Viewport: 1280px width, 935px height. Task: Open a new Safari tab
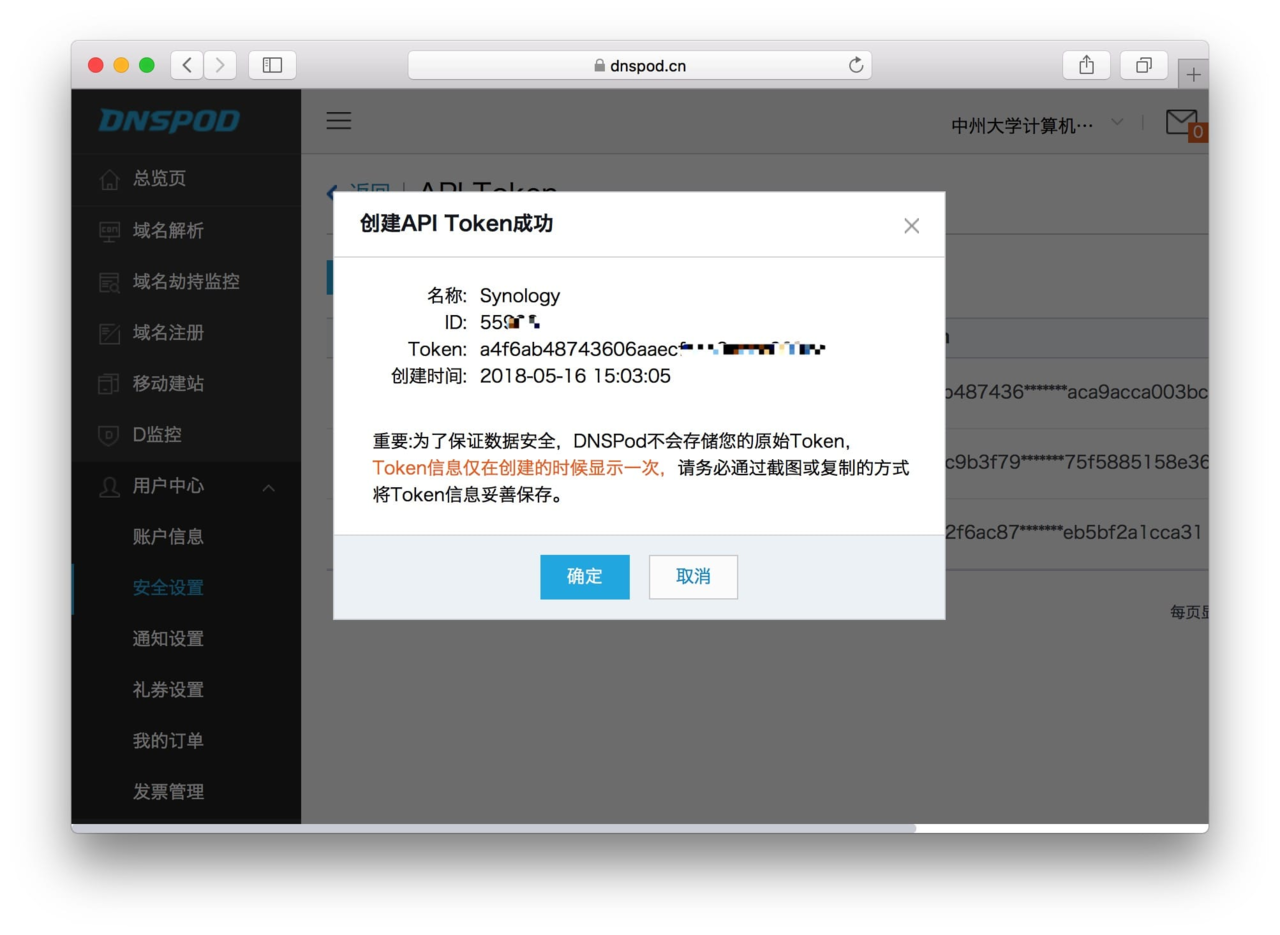coord(1193,74)
